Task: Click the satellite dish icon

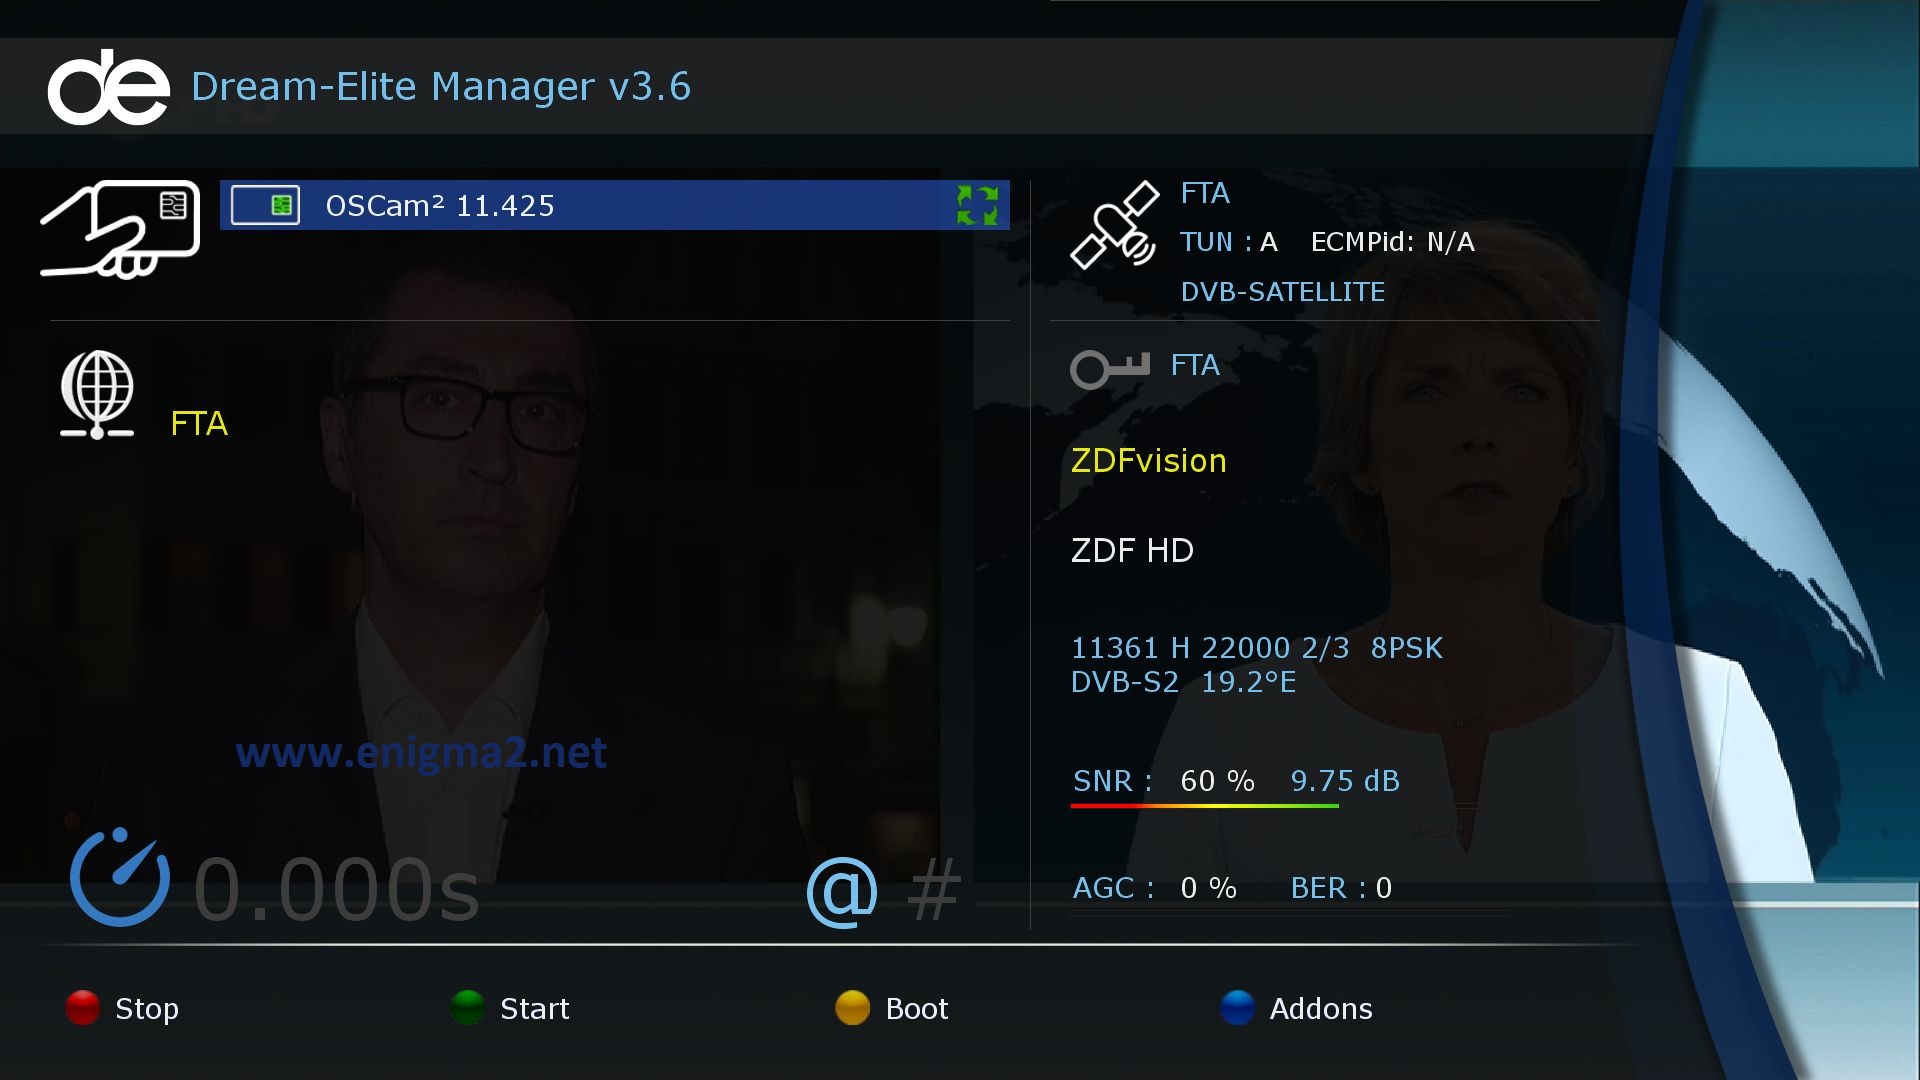Action: [1115, 225]
